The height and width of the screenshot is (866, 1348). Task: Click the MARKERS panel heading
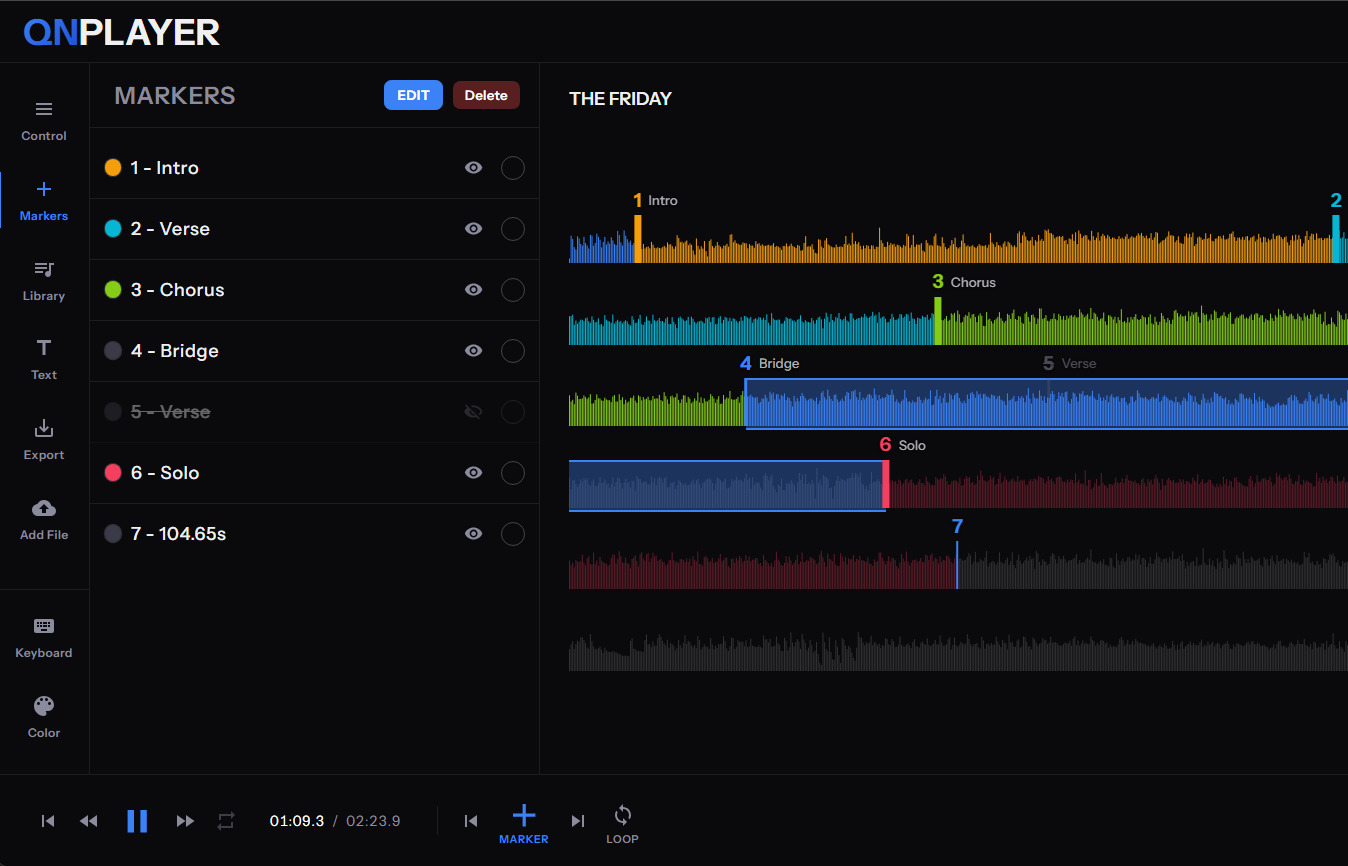(x=175, y=96)
